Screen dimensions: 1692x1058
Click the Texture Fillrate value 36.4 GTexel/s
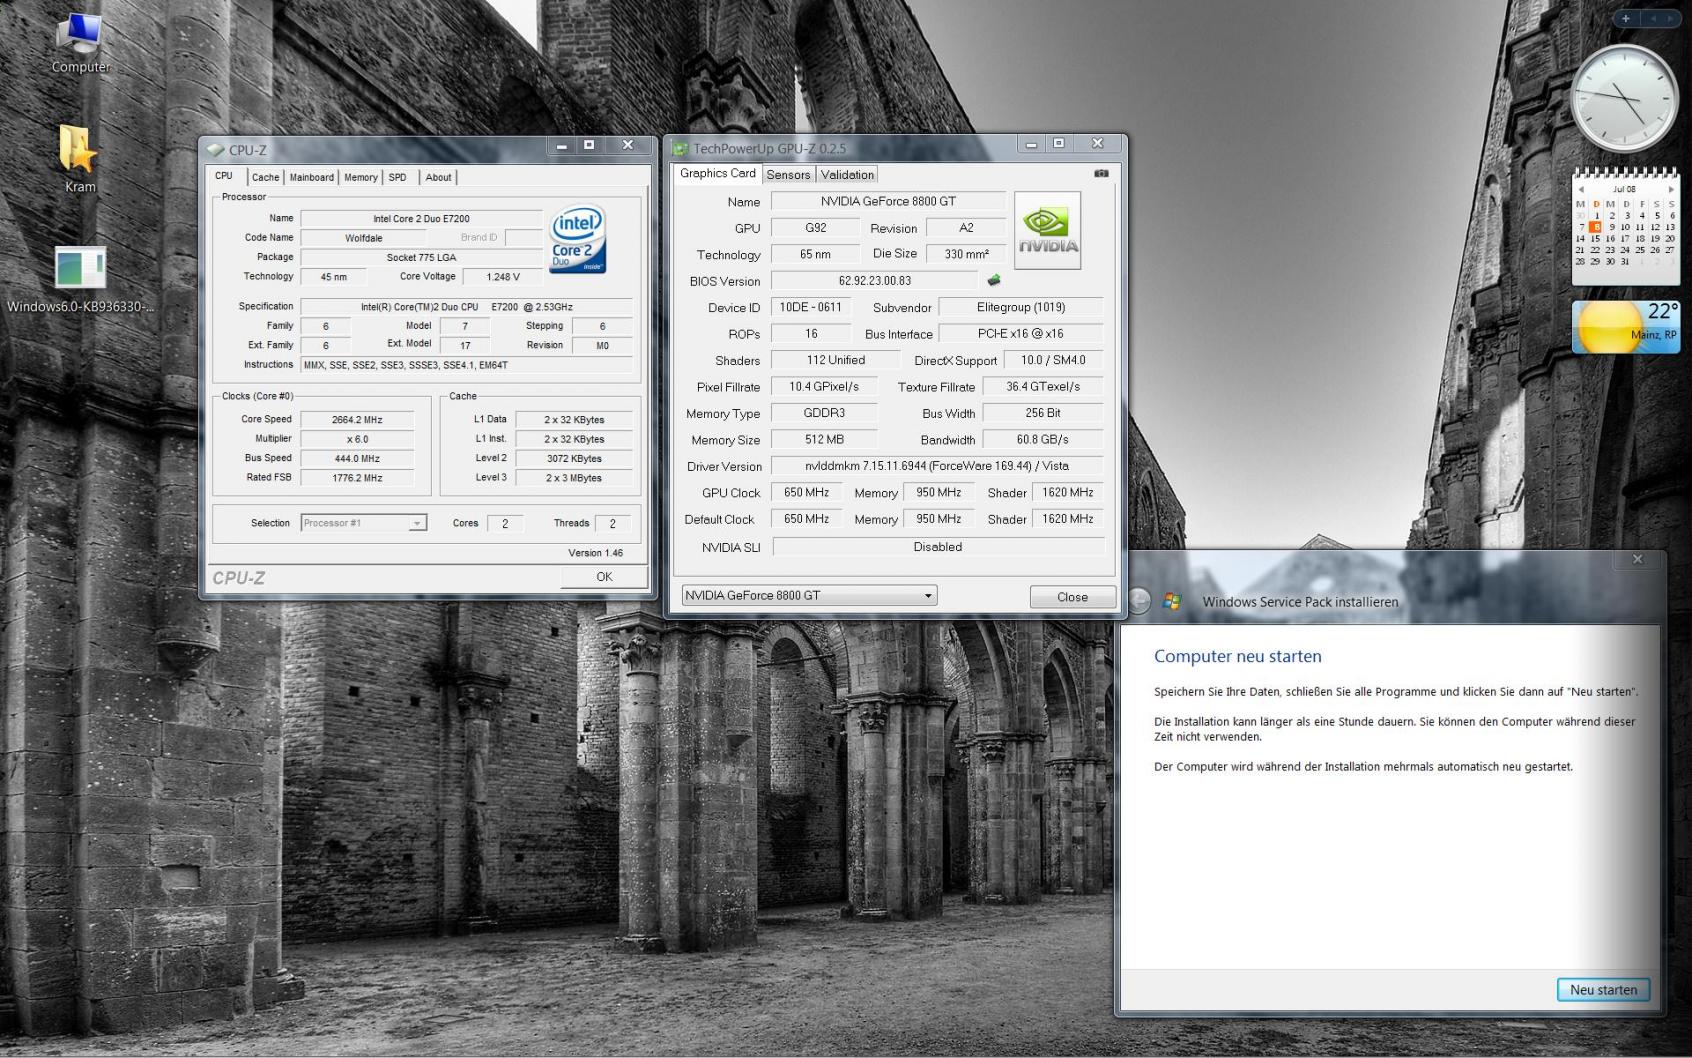(1043, 386)
